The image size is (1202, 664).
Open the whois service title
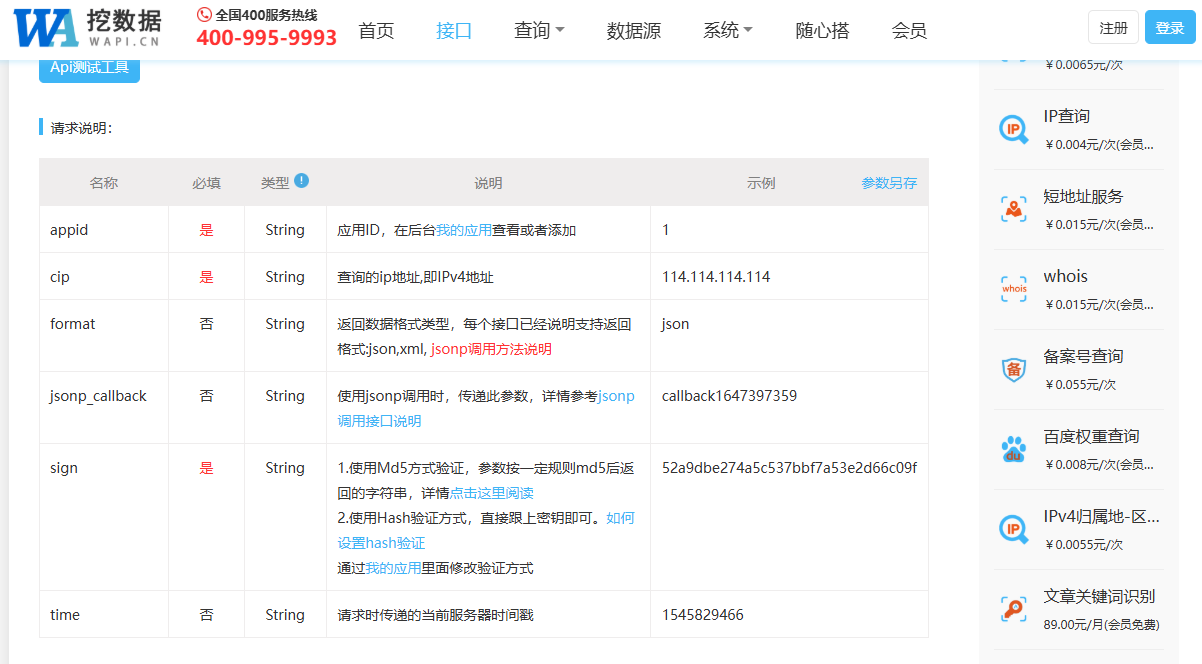tap(1065, 276)
